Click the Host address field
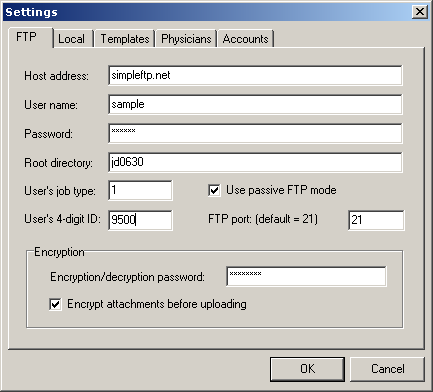433x392 pixels. pos(255,75)
